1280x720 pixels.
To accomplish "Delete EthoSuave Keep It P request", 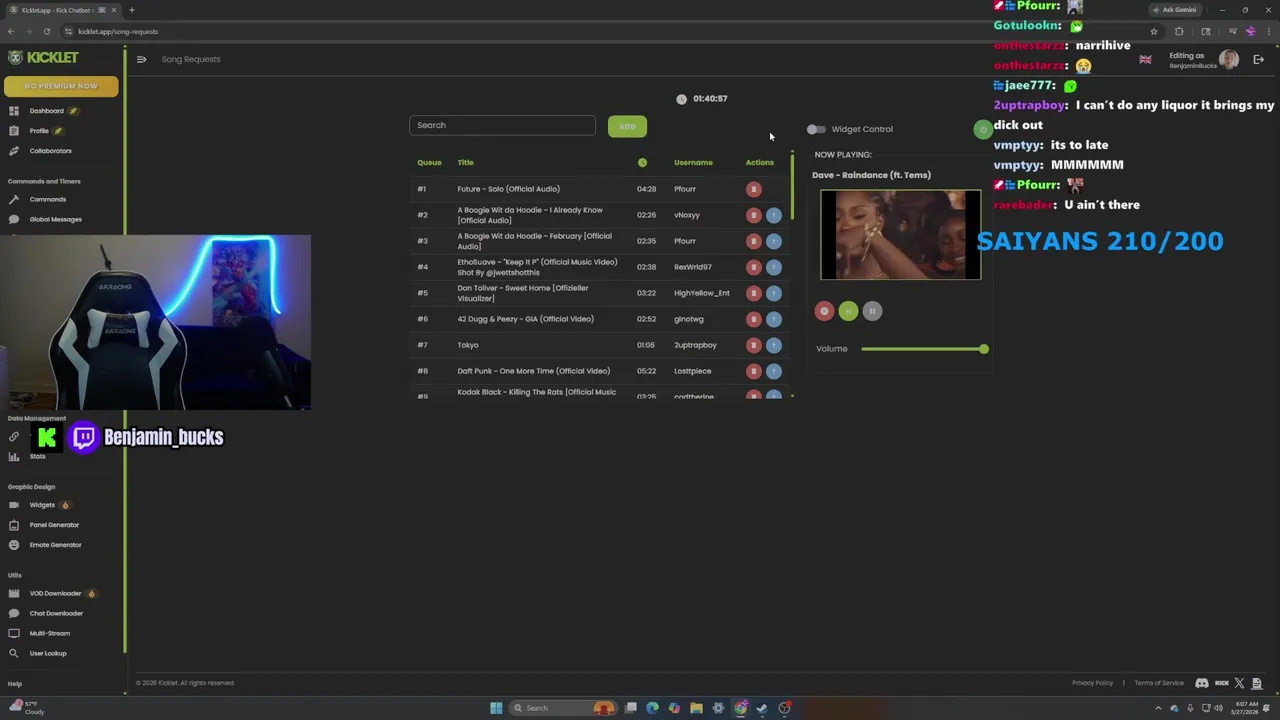I will (754, 267).
